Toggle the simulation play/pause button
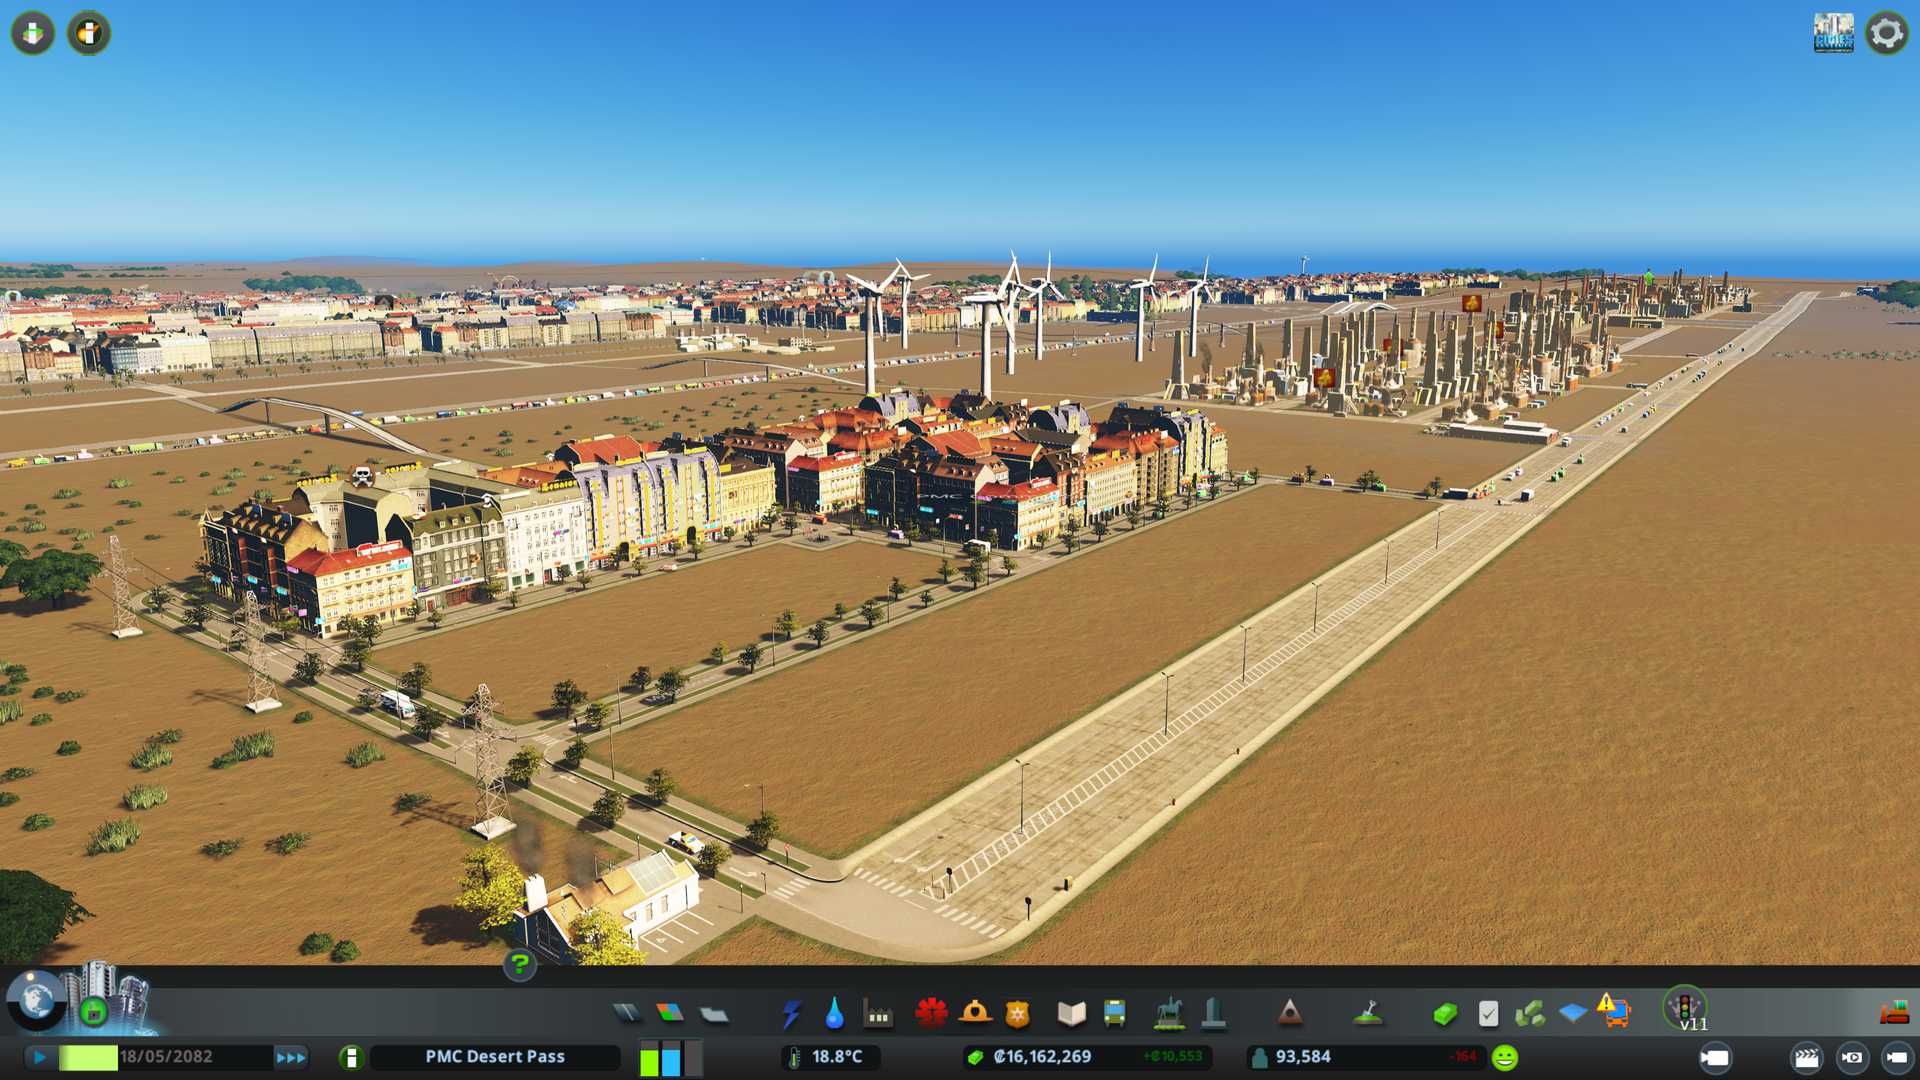 [40, 1057]
